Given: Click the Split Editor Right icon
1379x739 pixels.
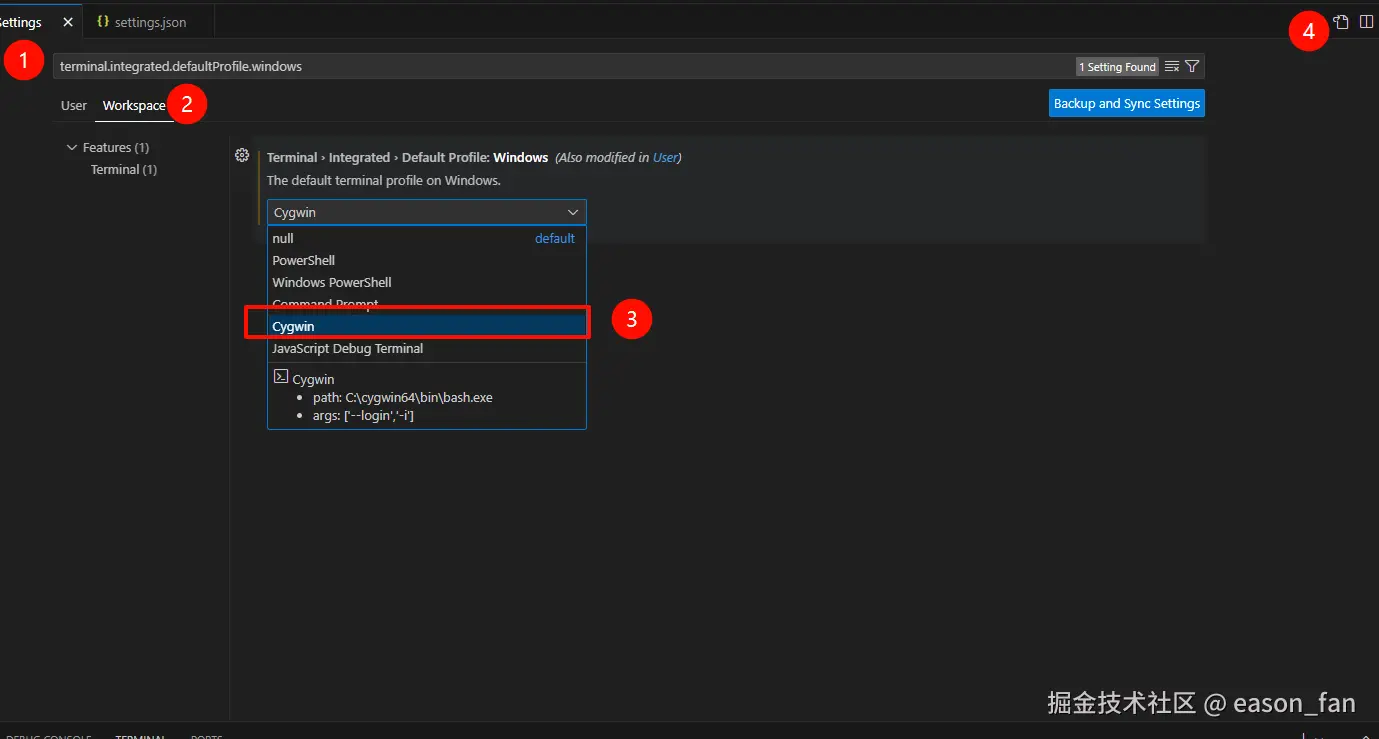Looking at the screenshot, I should [x=1366, y=22].
